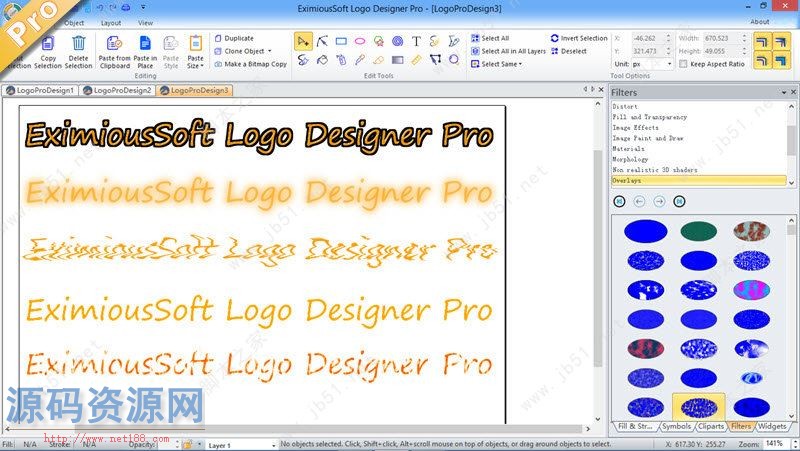This screenshot has height=451, width=800.
Task: Go to next filter page
Action: click(659, 202)
